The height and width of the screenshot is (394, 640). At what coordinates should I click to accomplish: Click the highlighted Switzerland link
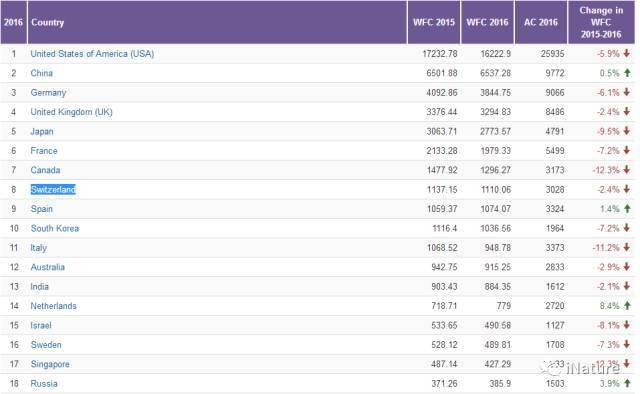coord(53,189)
